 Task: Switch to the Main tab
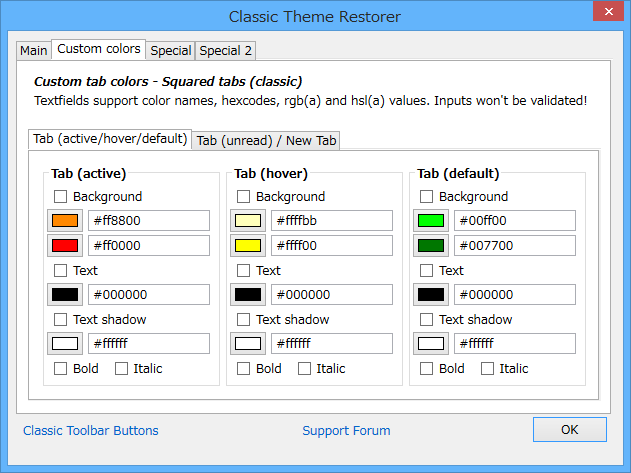click(33, 51)
